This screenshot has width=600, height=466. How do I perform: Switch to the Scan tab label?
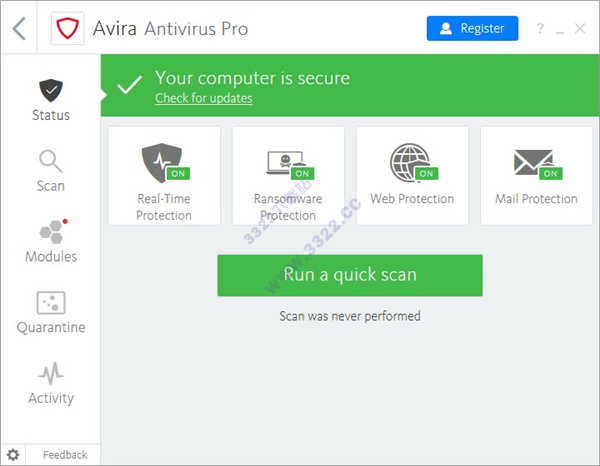click(51, 186)
